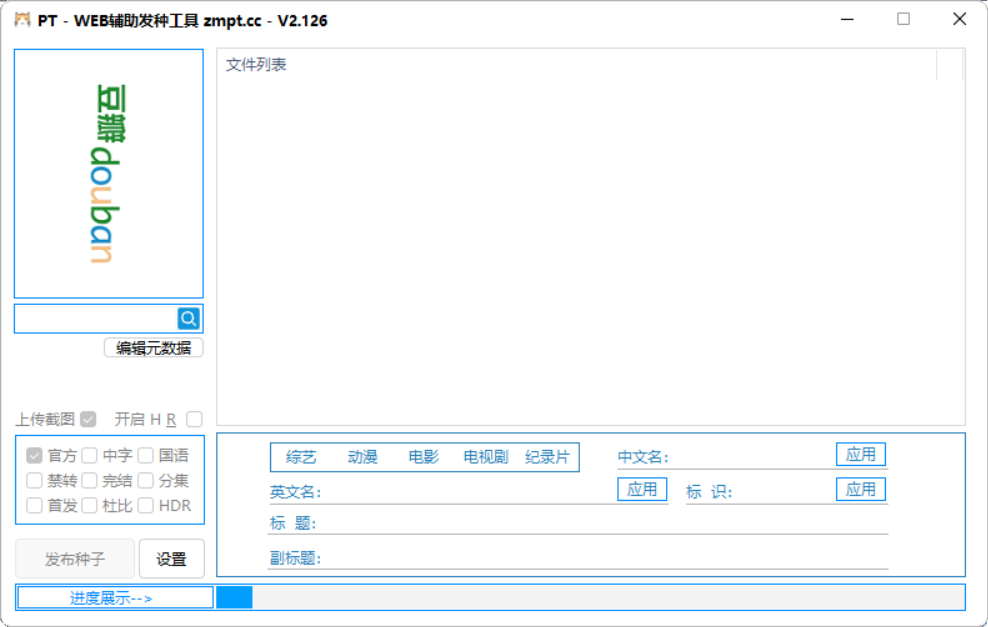Toggle the 禁转 checkbox

[34, 480]
